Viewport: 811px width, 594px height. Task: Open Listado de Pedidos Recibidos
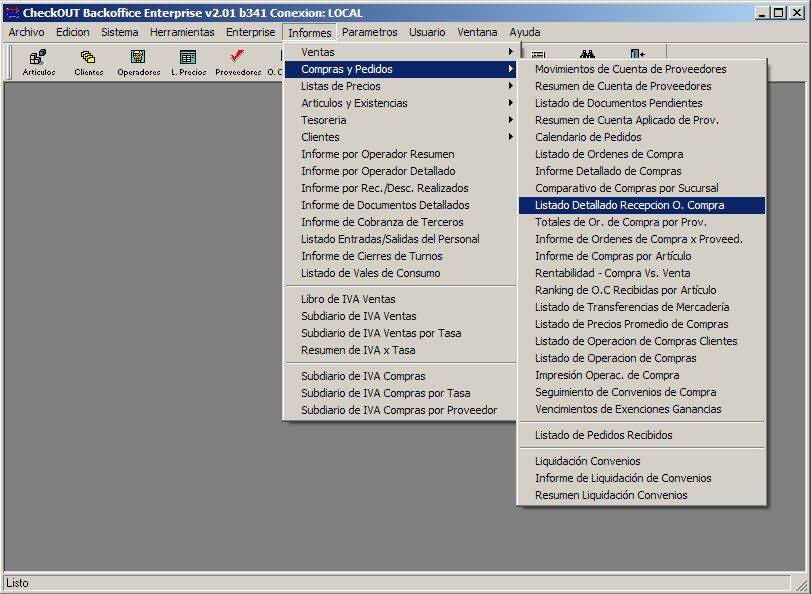642,436
